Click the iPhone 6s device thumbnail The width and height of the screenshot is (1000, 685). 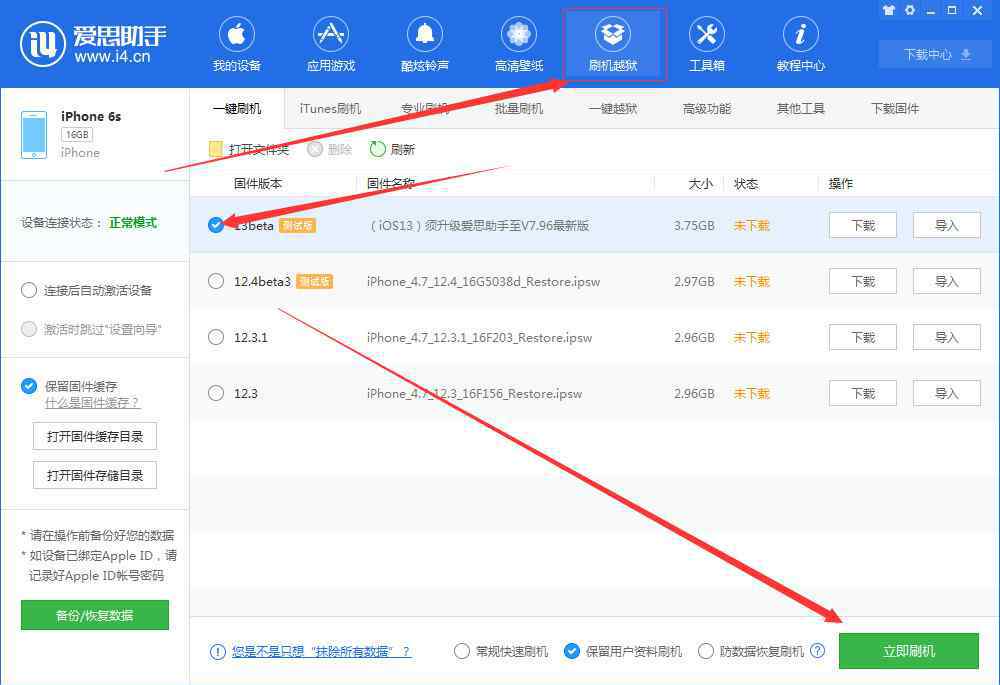[x=34, y=135]
